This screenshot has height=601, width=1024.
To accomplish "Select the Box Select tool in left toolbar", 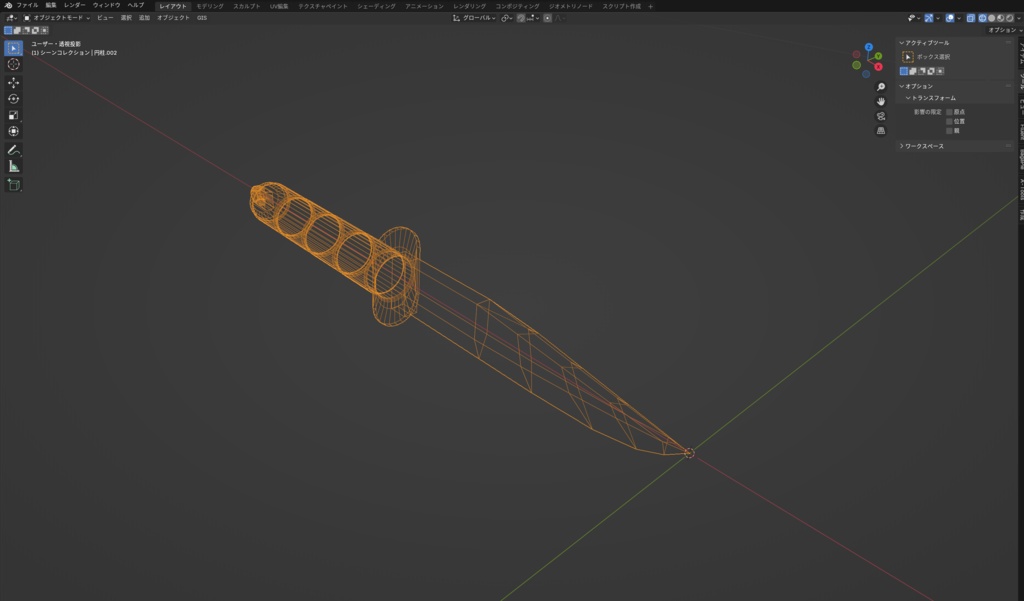I will [13, 48].
